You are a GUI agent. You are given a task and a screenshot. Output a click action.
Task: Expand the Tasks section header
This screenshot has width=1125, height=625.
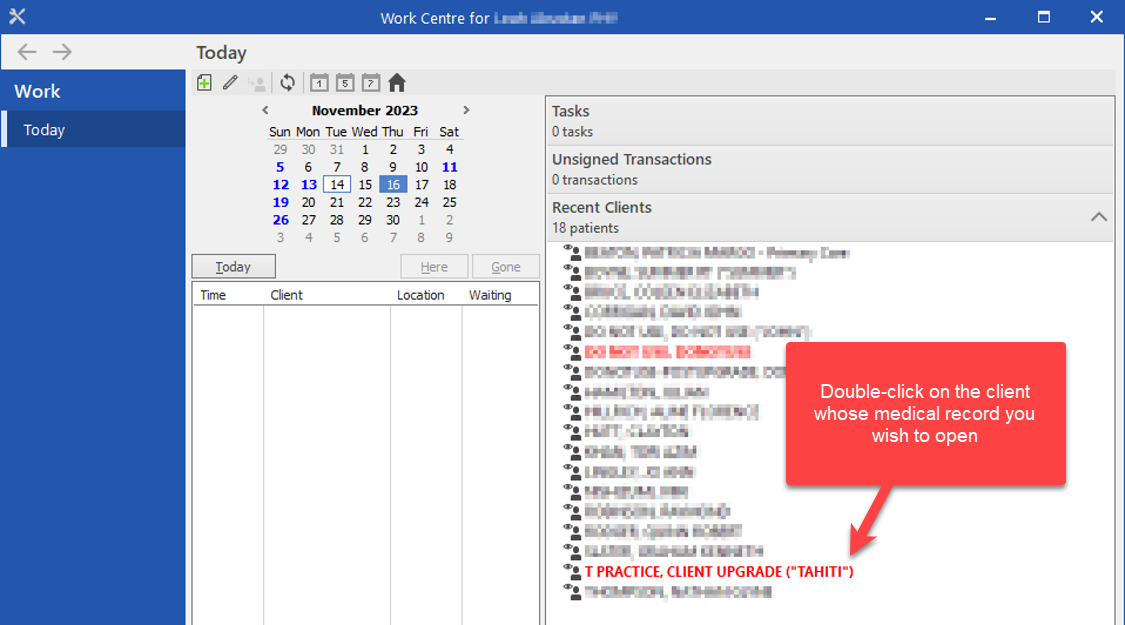[x=829, y=121]
